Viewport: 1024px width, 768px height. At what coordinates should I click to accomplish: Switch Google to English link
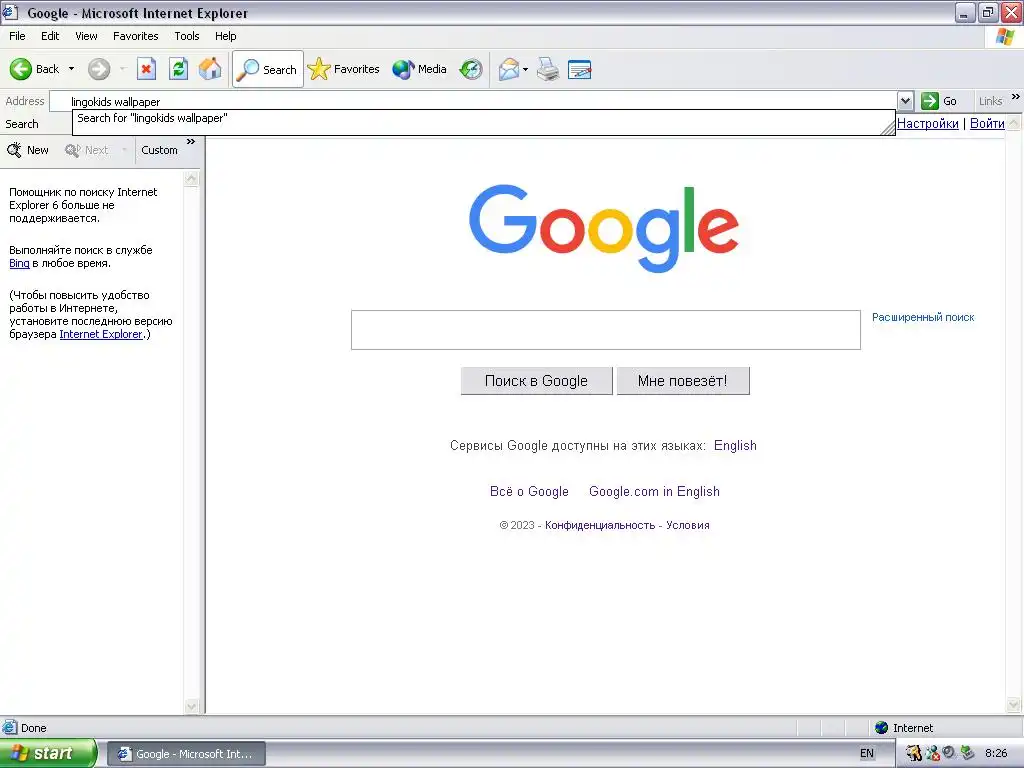pos(735,445)
